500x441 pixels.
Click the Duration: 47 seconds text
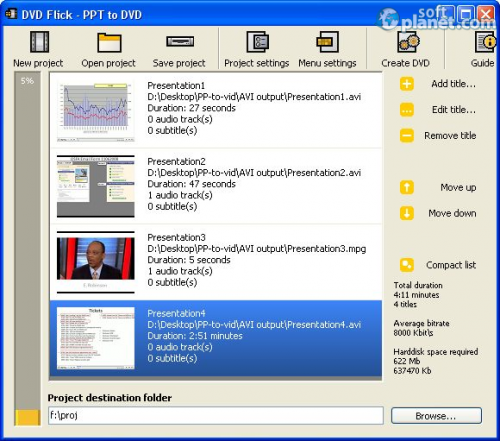click(x=191, y=184)
